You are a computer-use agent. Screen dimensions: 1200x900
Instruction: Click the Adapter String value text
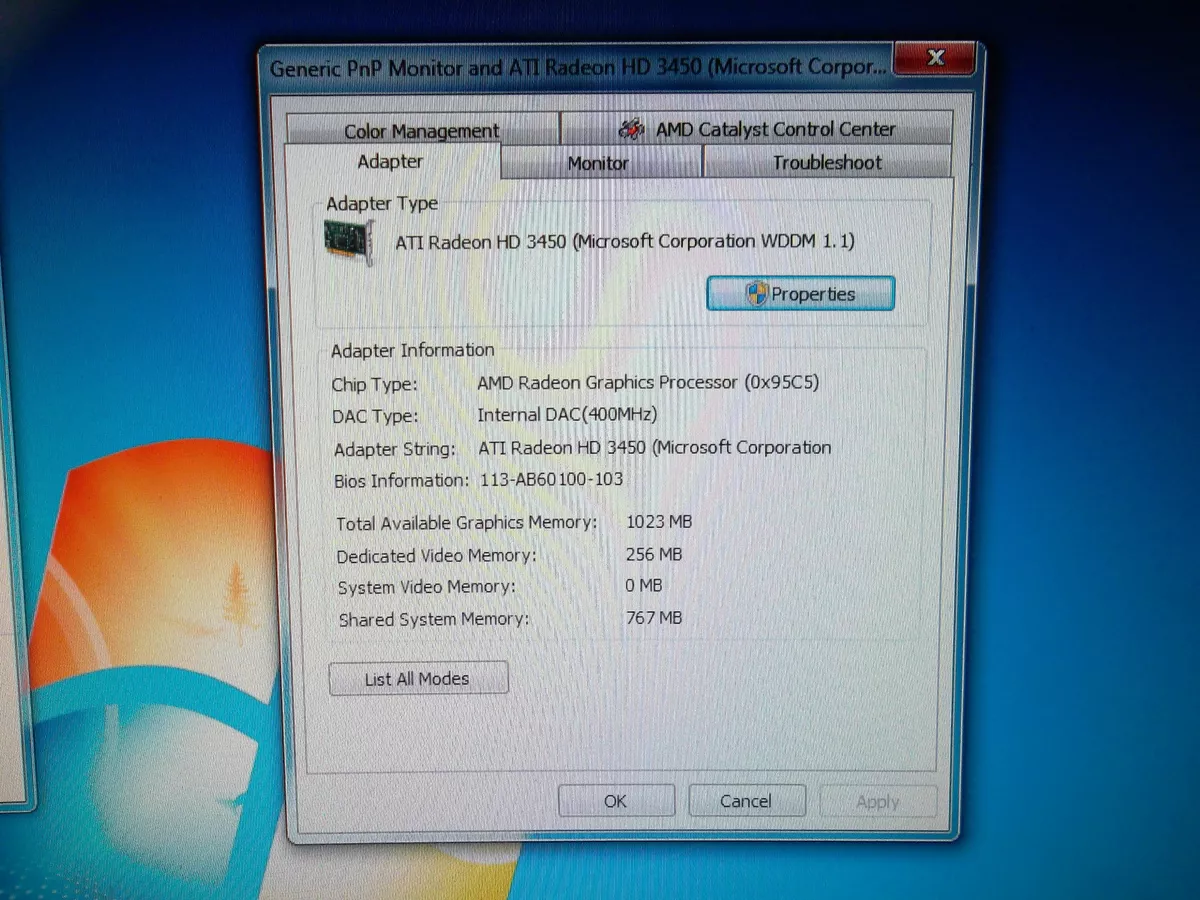click(655, 448)
